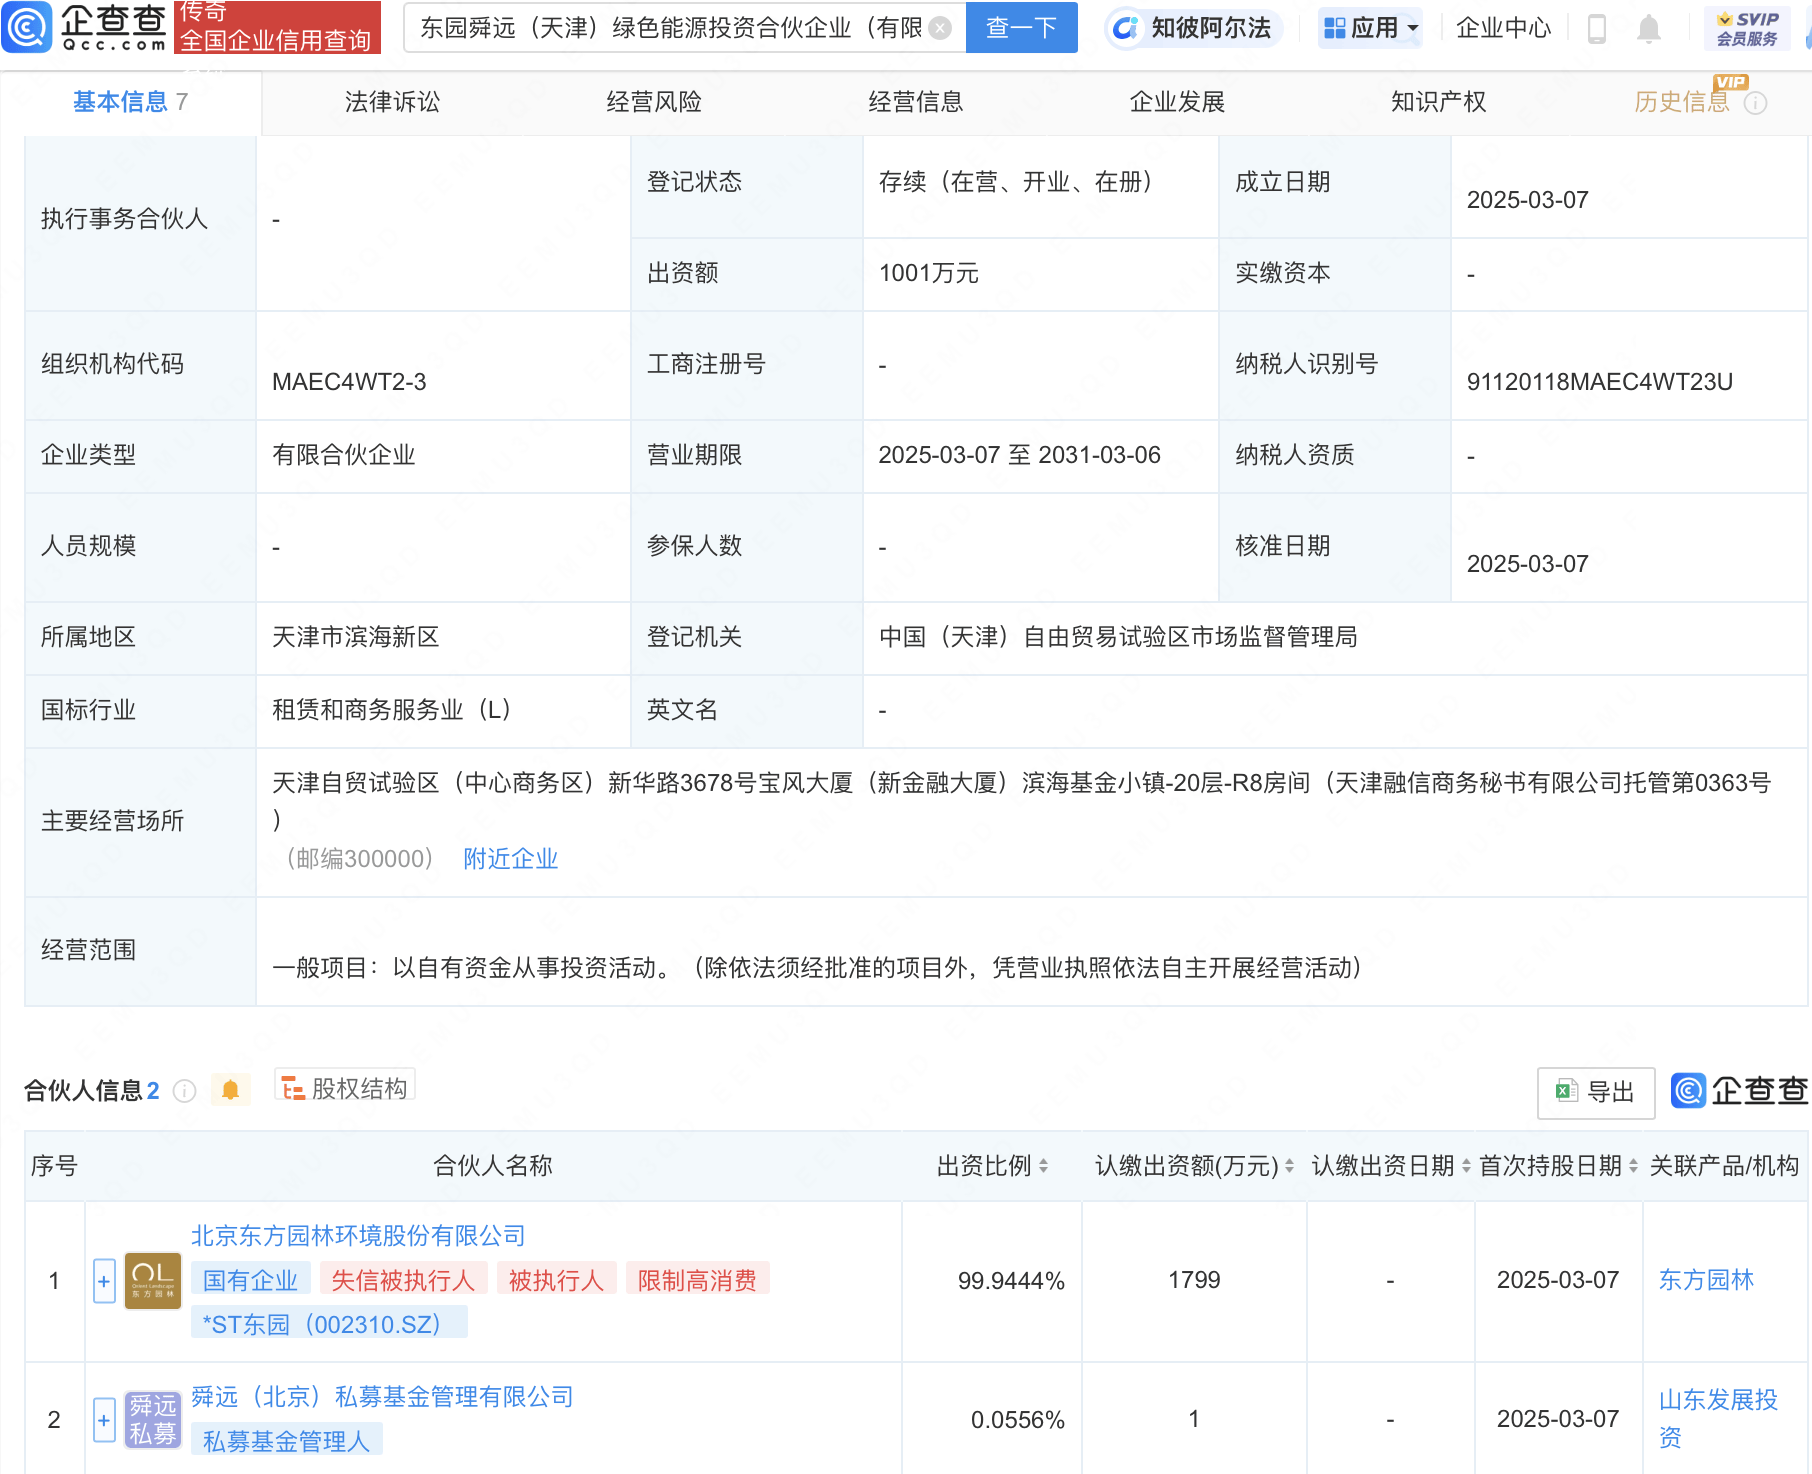This screenshot has width=1812, height=1474.
Task: Switch to 法律诉讼 tab
Action: pos(392,102)
